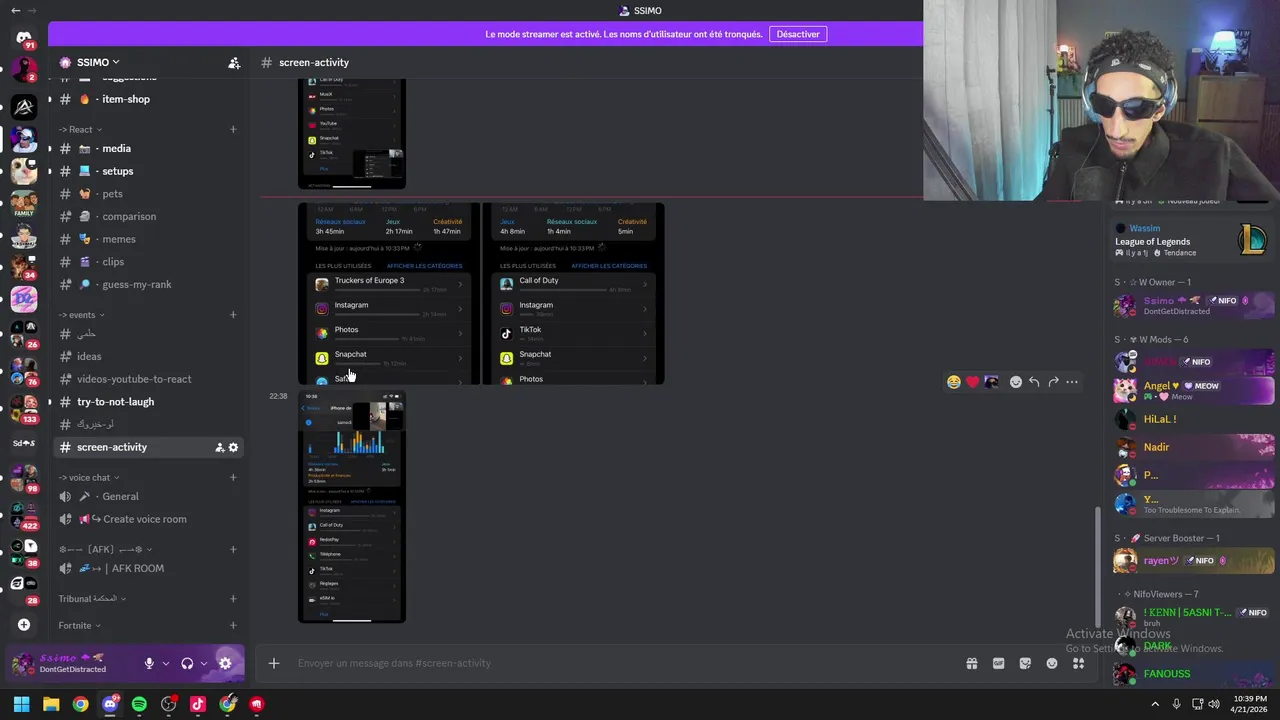This screenshot has width=1280, height=720.
Task: Join Create voice room channel
Action: (148, 519)
